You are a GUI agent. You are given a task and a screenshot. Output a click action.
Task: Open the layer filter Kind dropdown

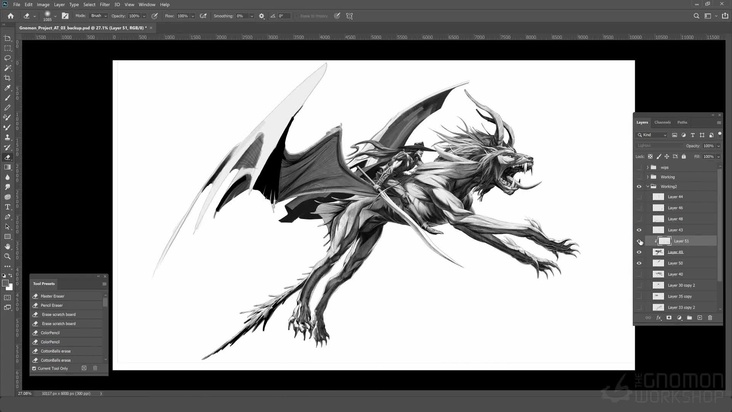pos(653,135)
